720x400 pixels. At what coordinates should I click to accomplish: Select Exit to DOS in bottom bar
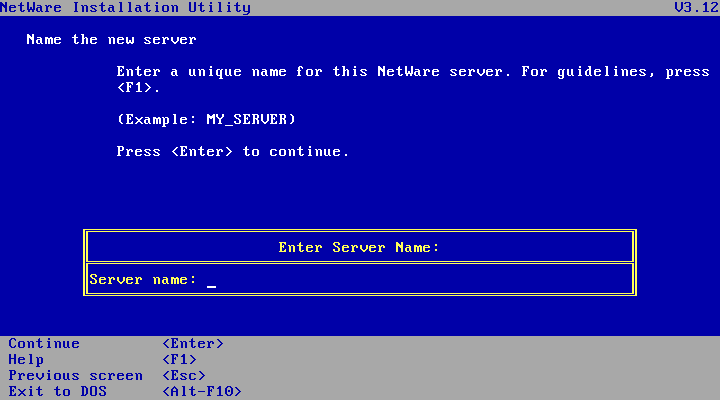pyautogui.click(x=57, y=392)
